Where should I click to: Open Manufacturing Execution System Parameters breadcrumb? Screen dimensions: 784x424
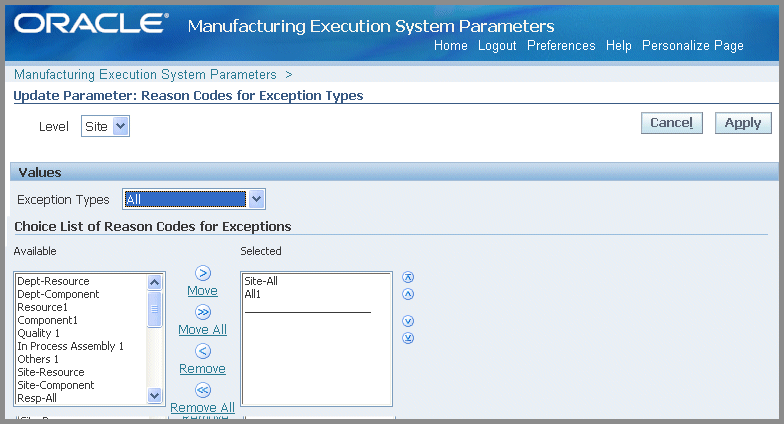point(145,74)
